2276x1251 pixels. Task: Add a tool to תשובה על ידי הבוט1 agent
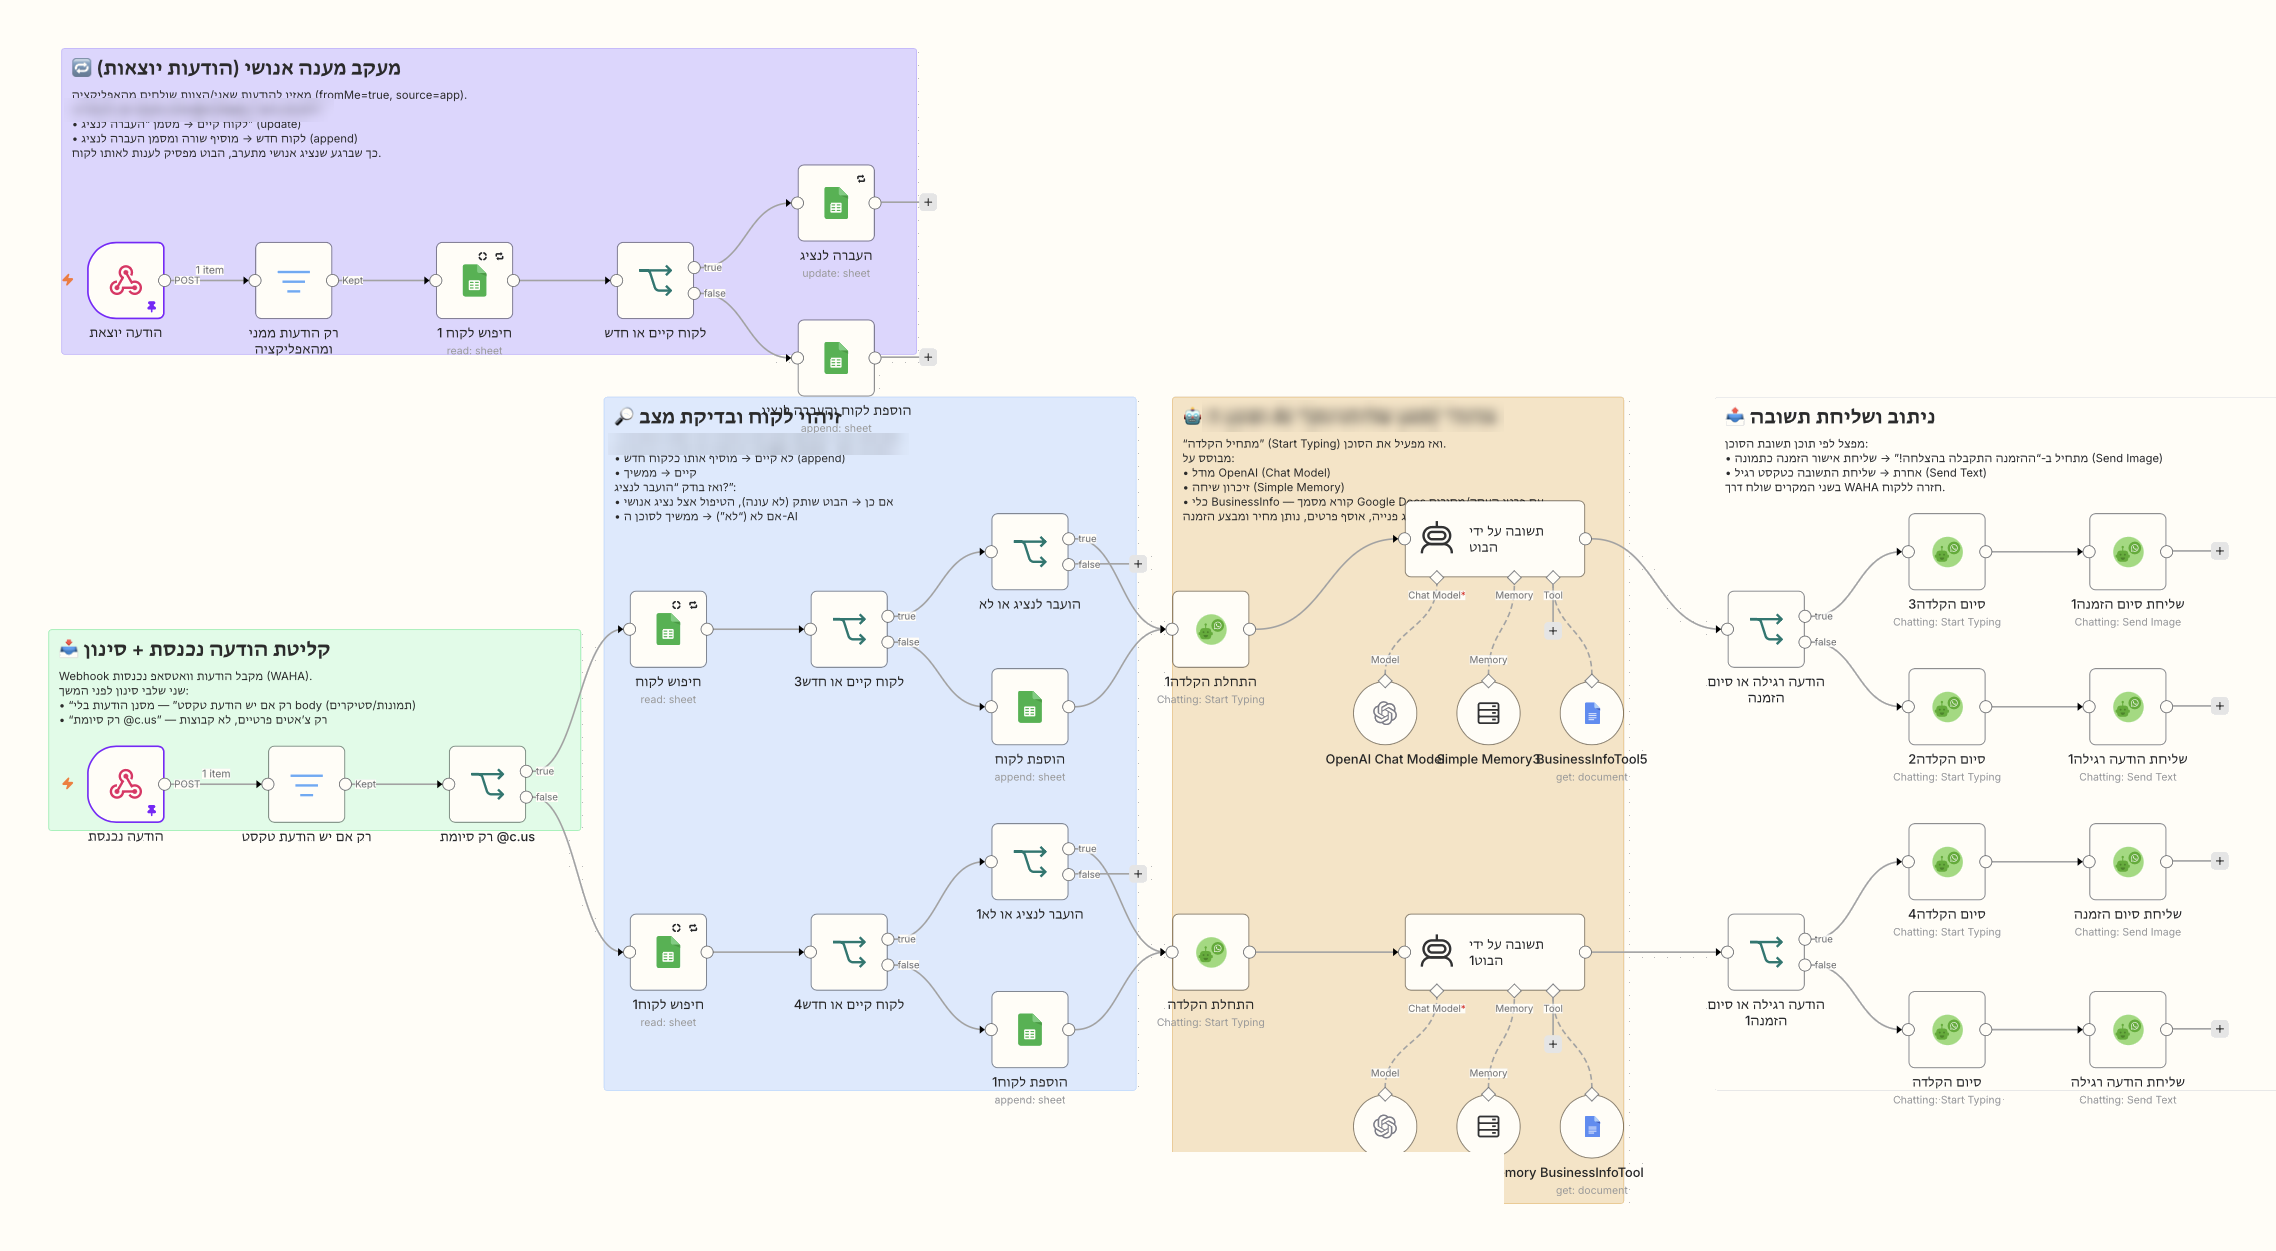1553,1044
